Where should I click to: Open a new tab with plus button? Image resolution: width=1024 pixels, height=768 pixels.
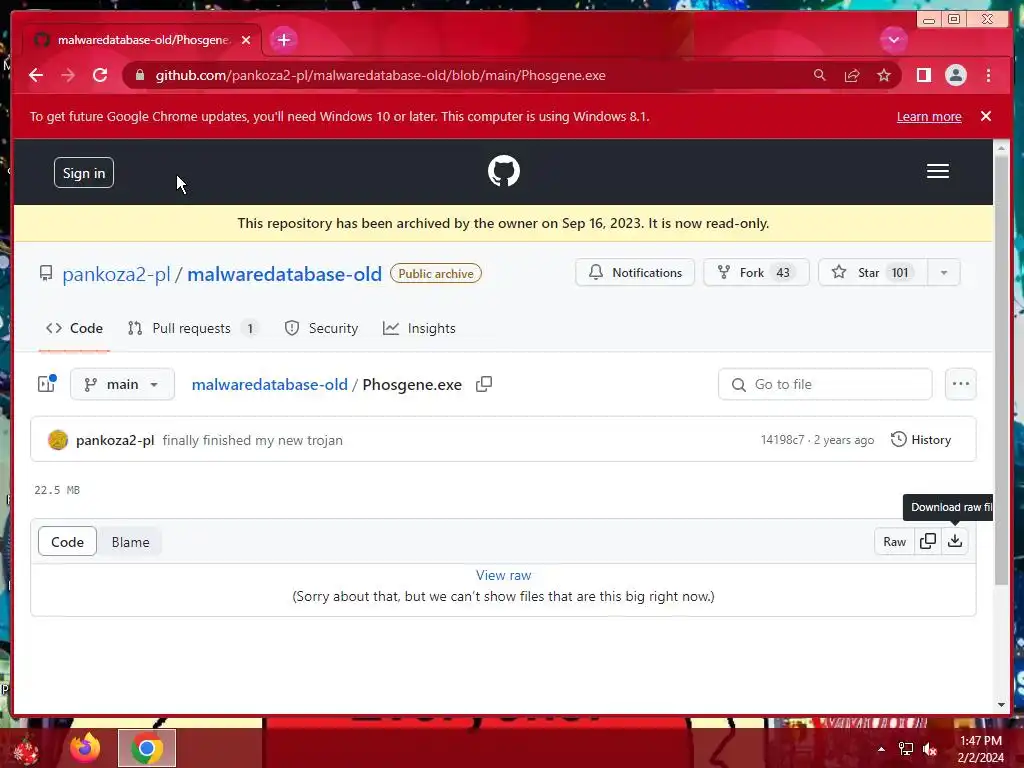tap(283, 40)
